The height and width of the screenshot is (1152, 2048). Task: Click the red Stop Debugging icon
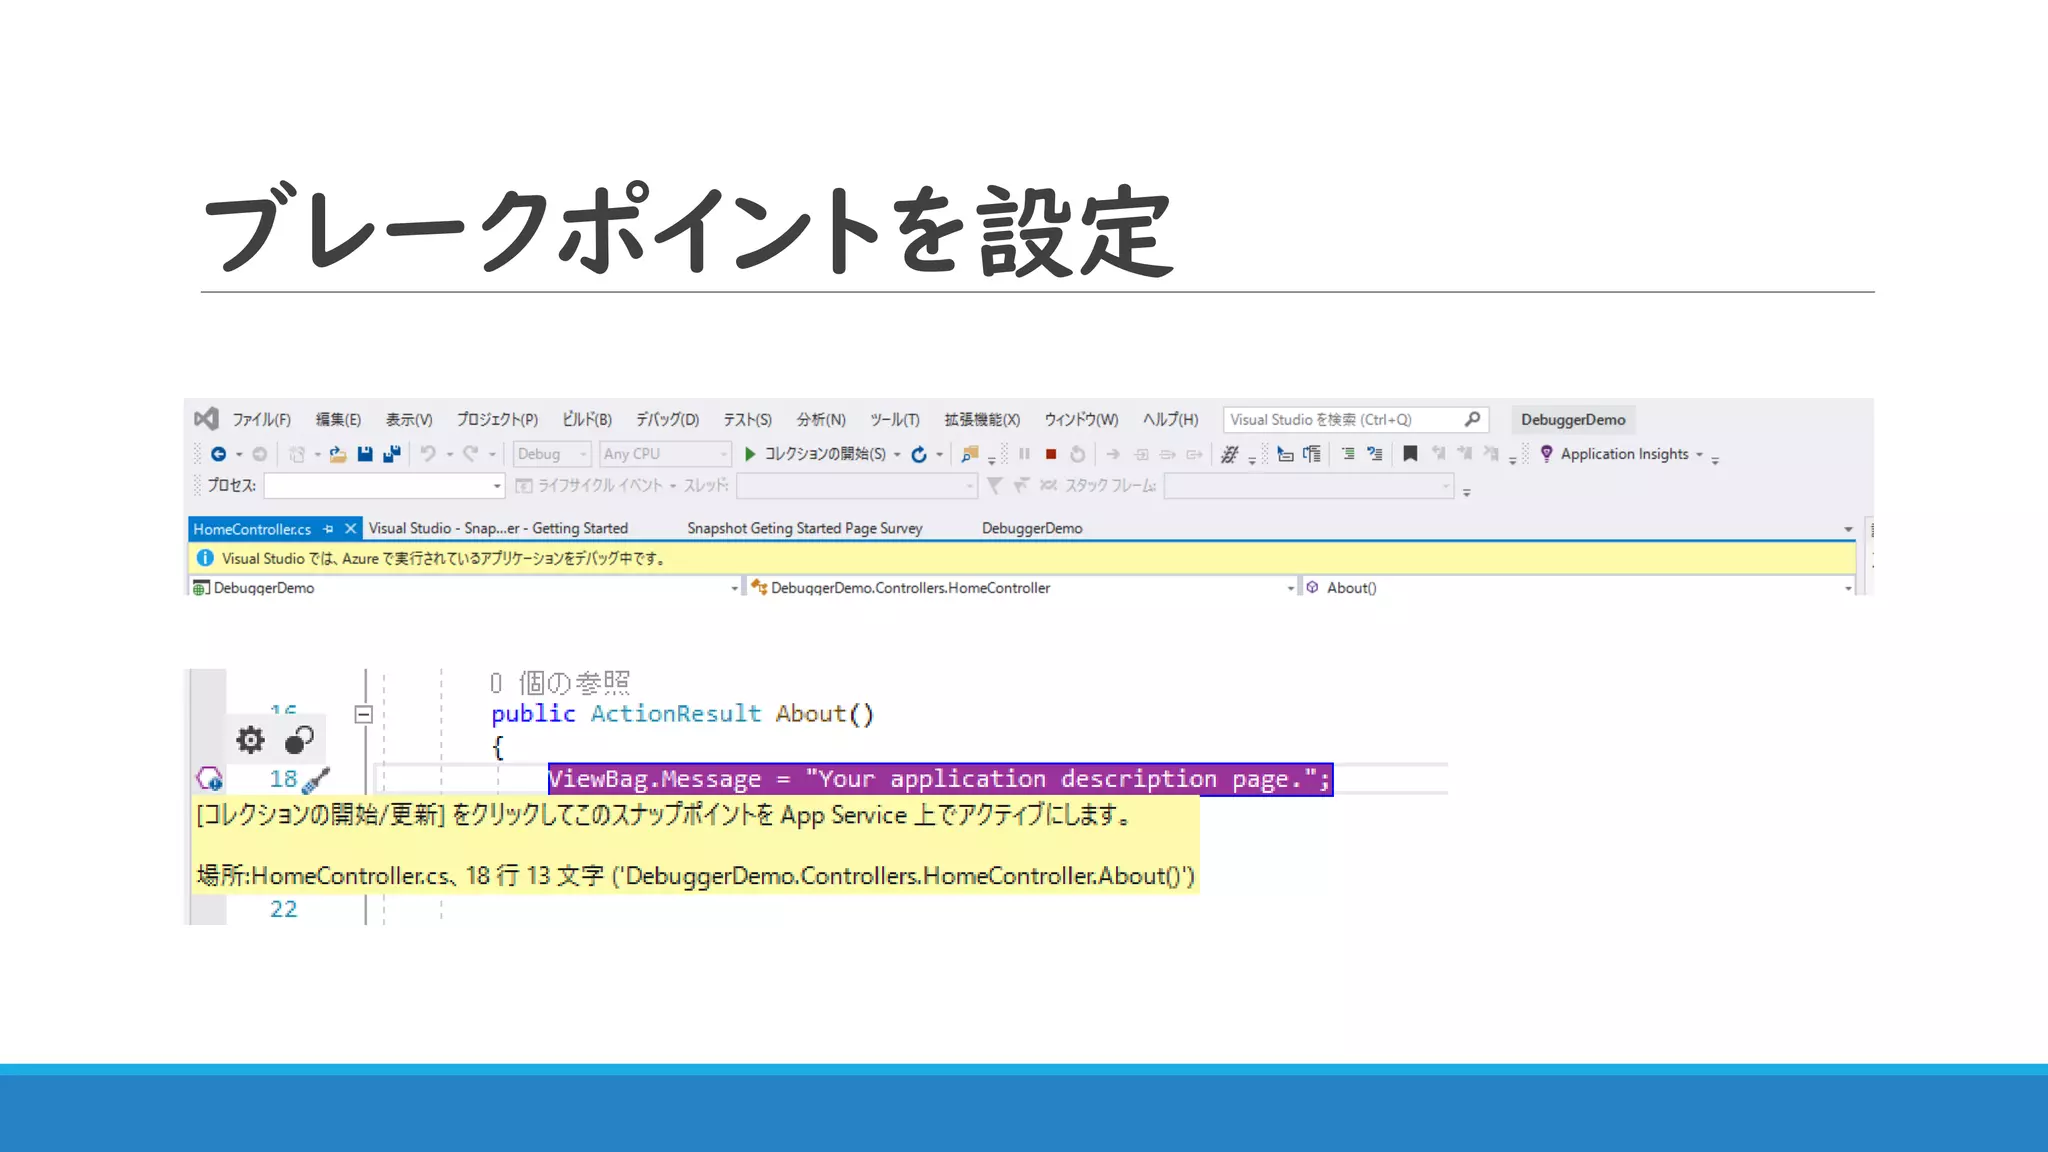coord(1051,454)
